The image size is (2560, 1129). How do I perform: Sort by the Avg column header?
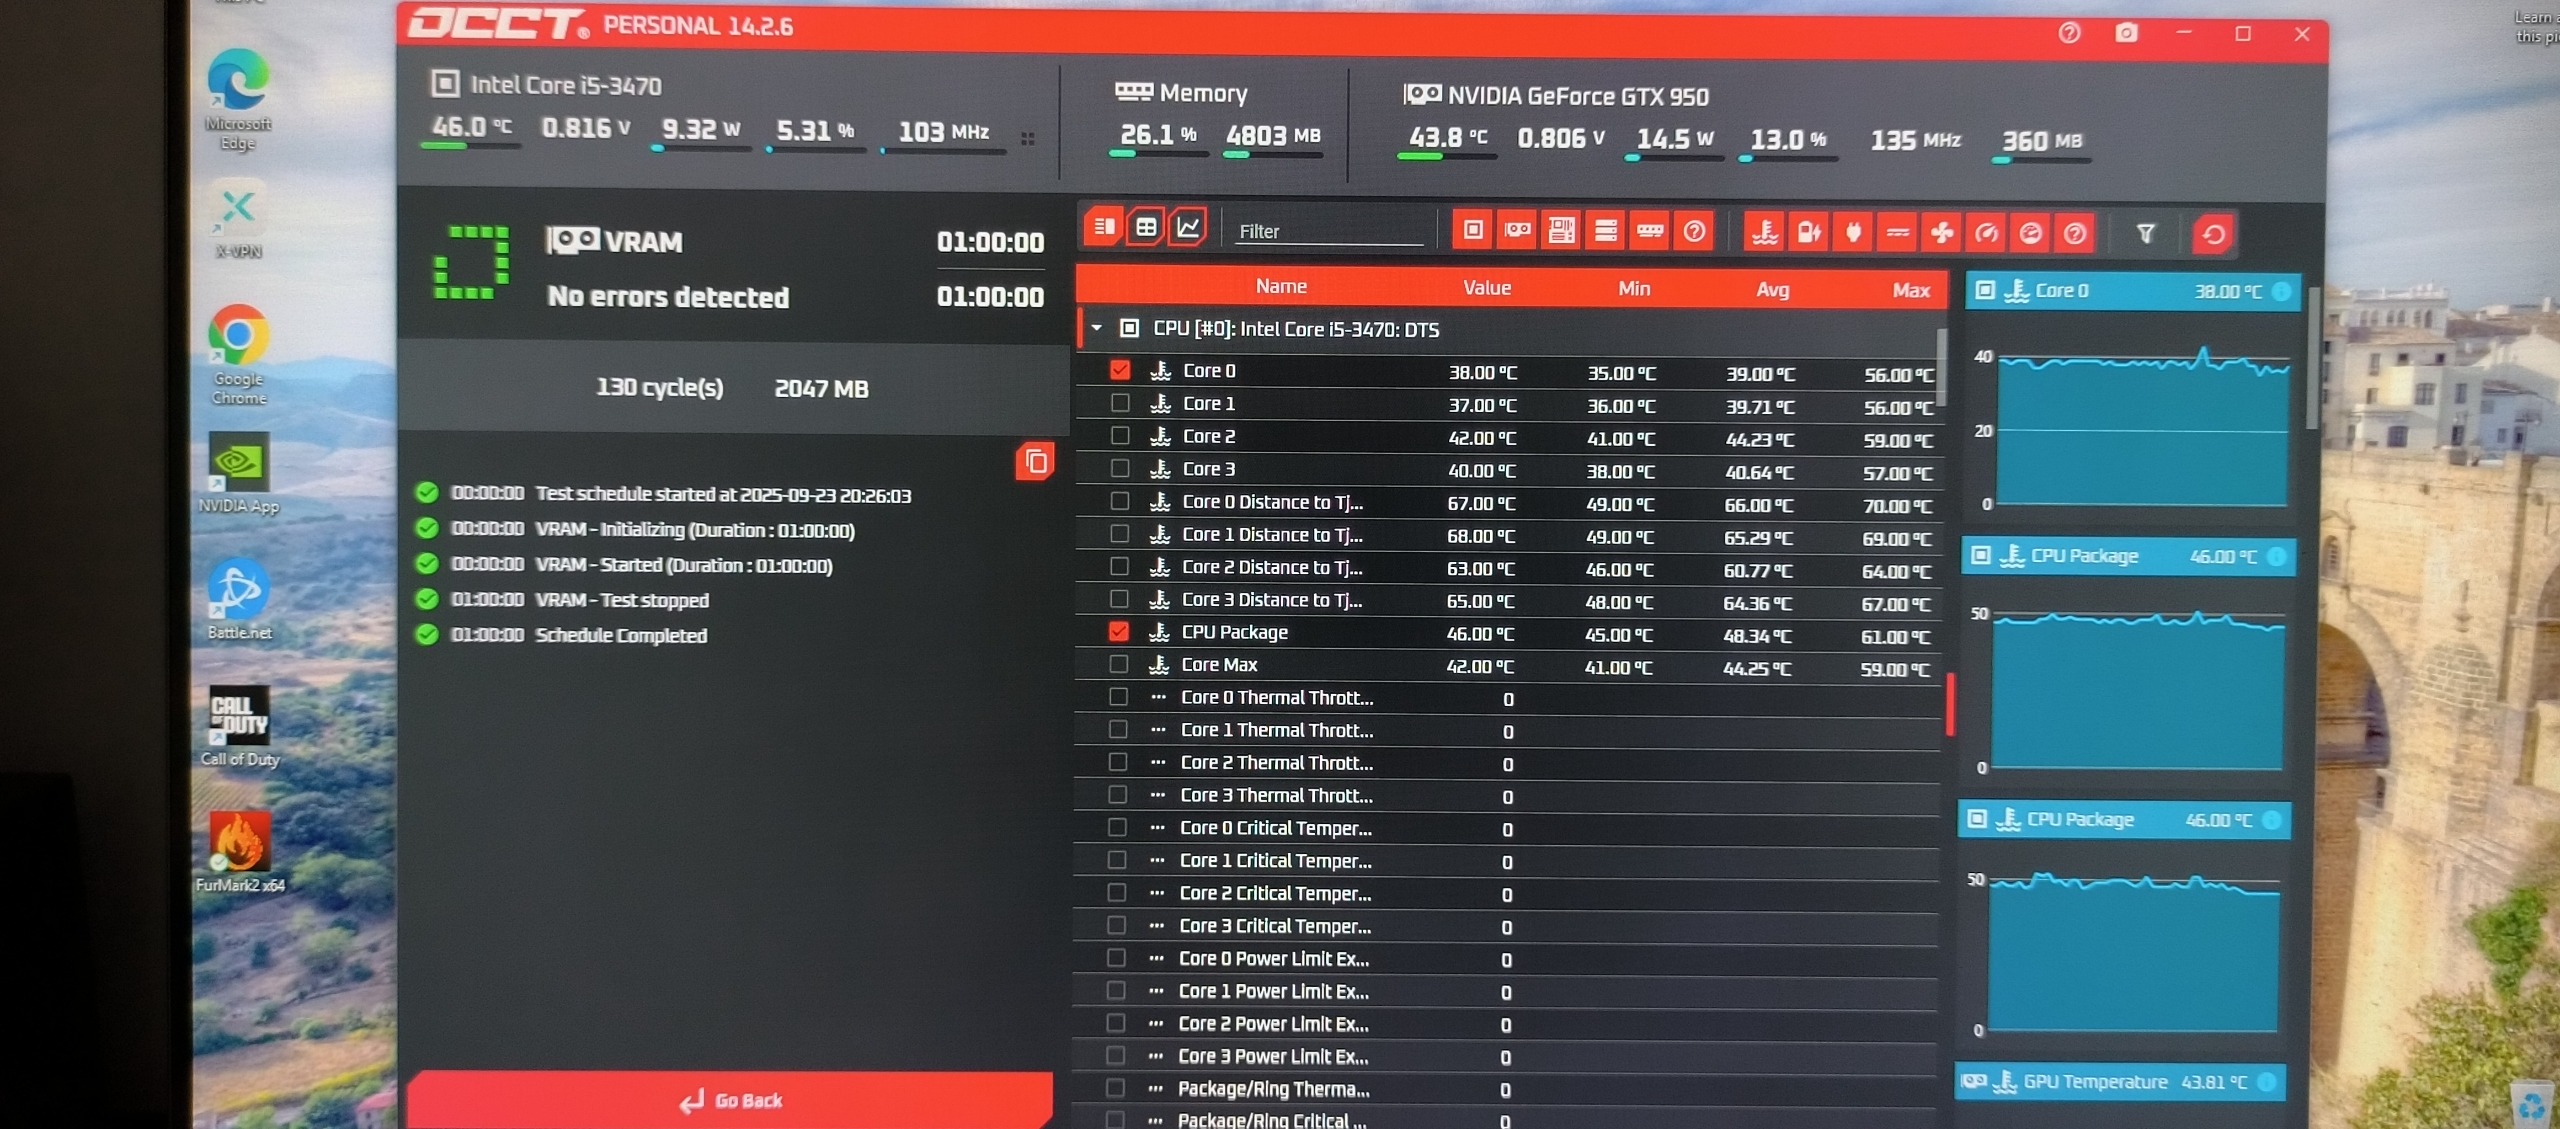1773,290
